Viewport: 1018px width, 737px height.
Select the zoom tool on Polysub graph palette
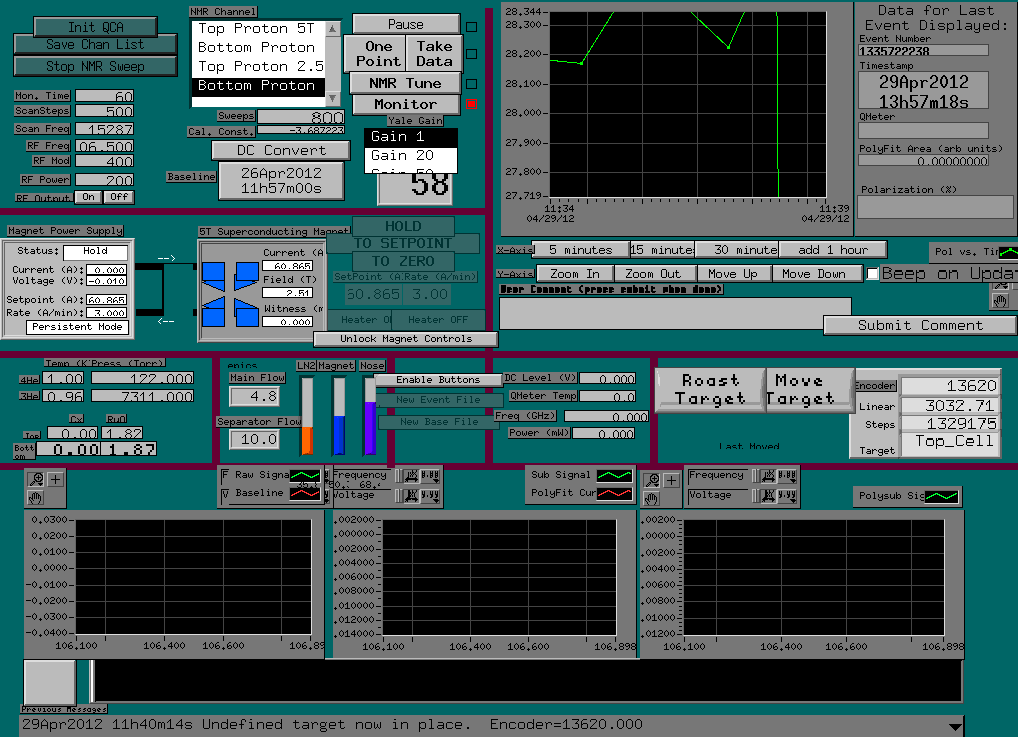(652, 480)
